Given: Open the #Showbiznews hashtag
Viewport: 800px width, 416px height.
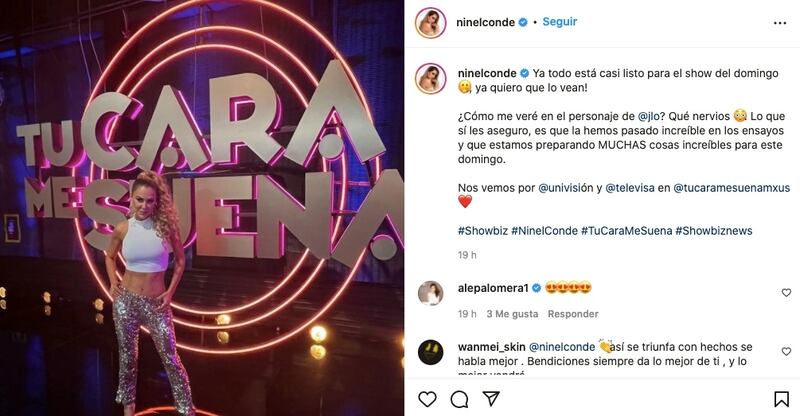Looking at the screenshot, I should click(x=714, y=231).
